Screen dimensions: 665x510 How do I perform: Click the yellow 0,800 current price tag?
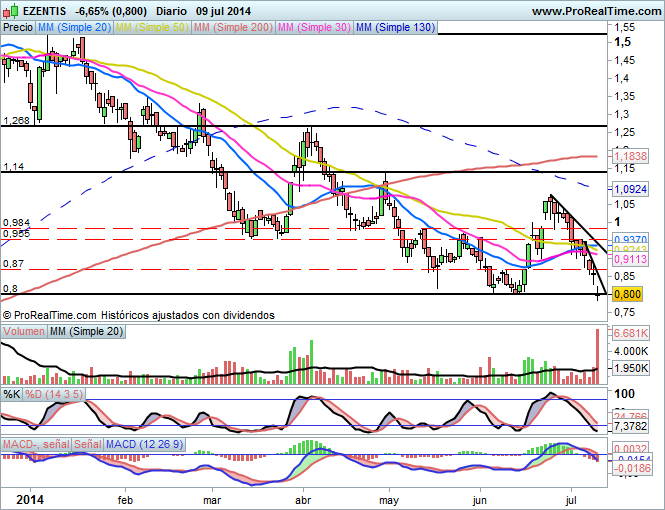point(627,294)
